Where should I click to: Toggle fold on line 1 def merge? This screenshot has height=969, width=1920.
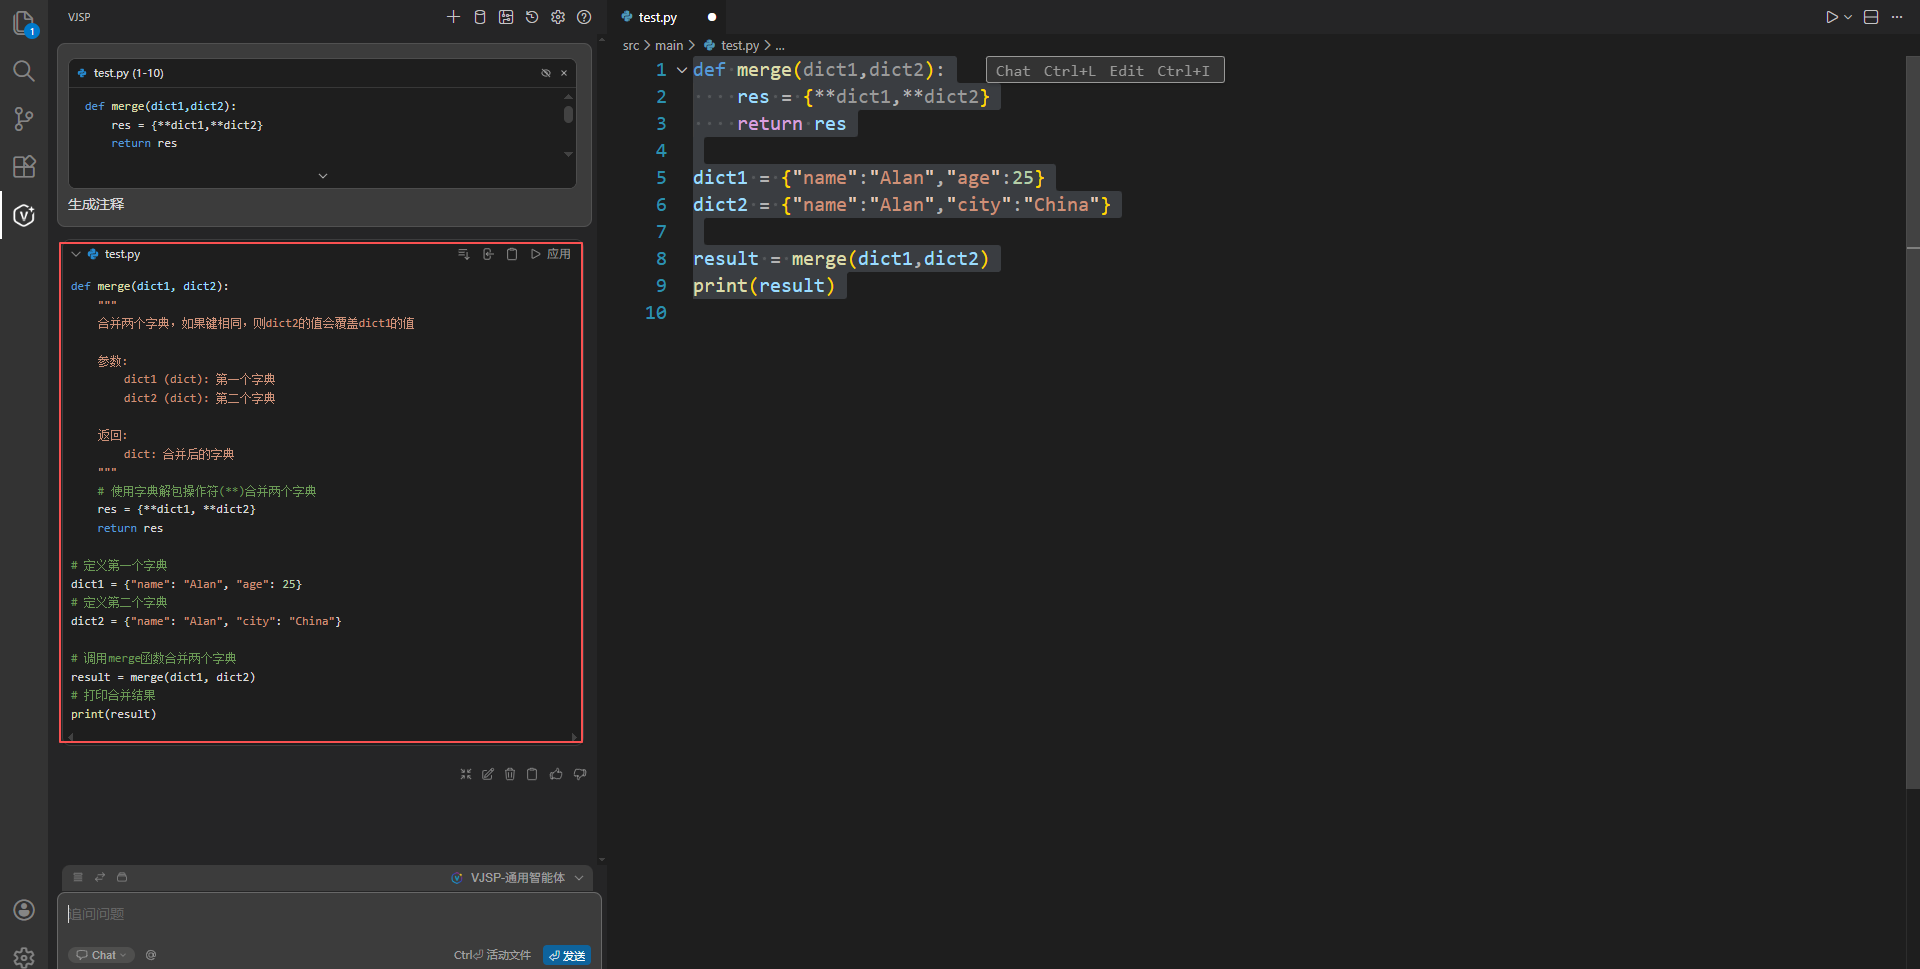[682, 70]
